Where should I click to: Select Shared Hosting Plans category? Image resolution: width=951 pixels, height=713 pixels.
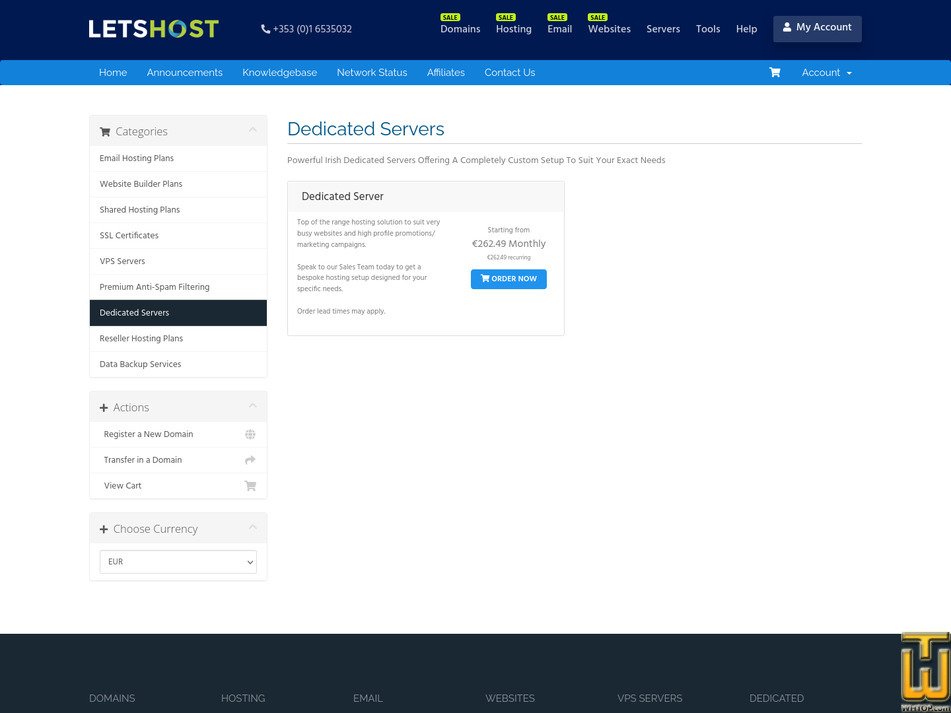click(178, 210)
